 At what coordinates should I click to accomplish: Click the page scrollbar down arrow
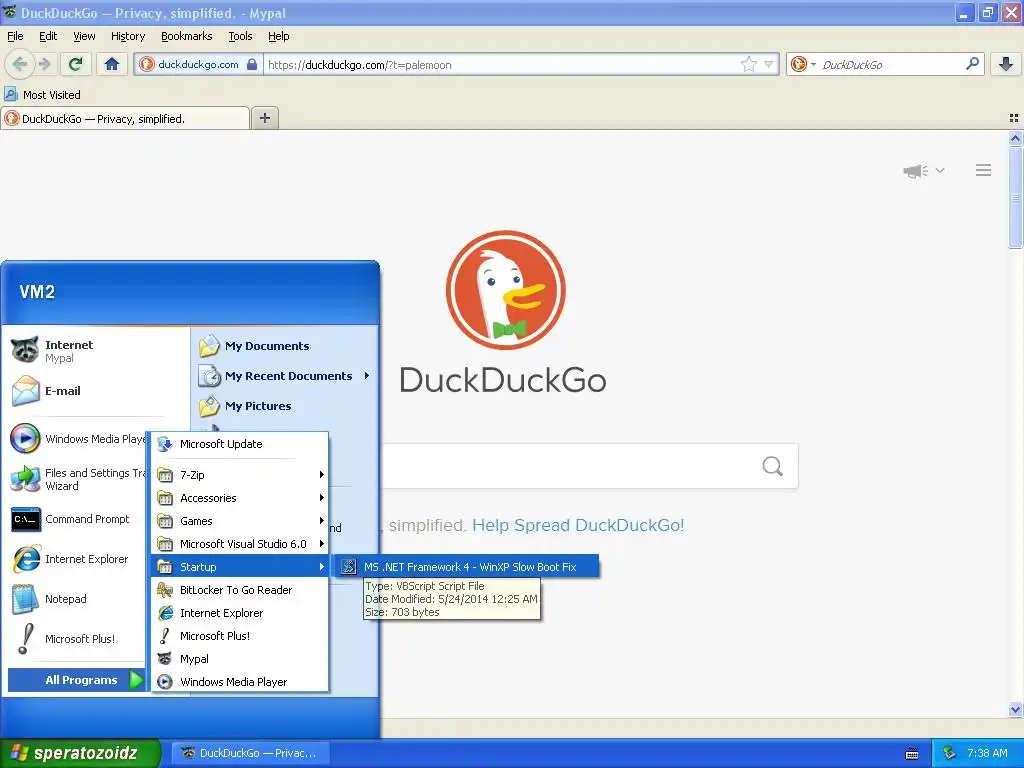pyautogui.click(x=1015, y=709)
